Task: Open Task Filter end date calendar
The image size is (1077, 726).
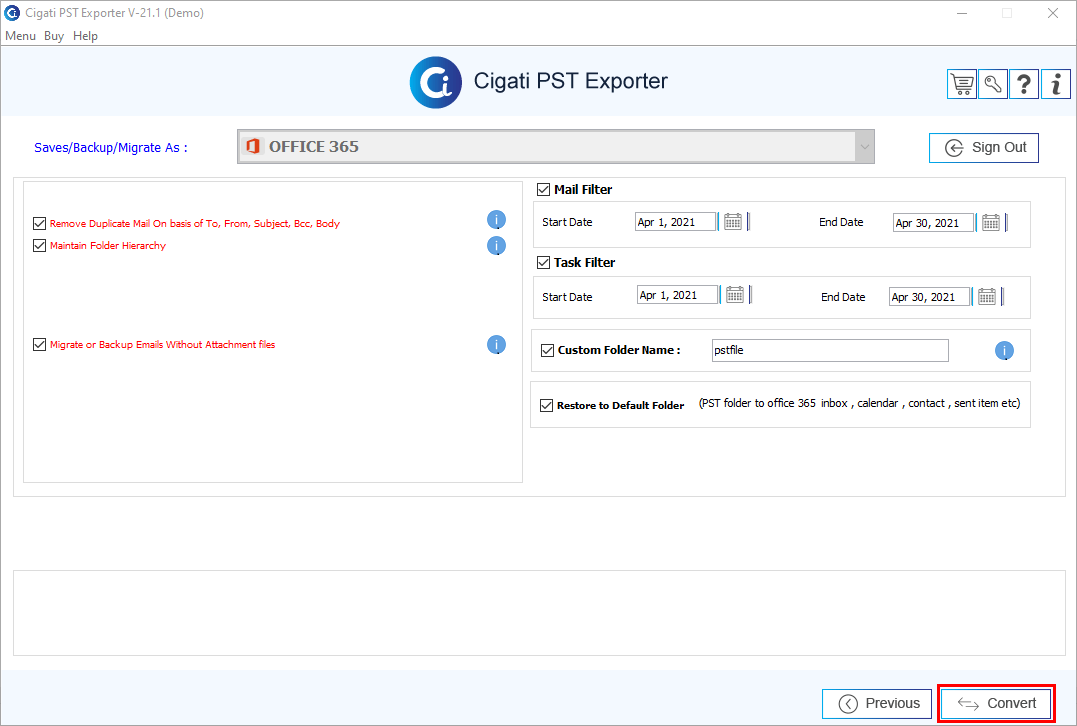Action: [x=987, y=297]
